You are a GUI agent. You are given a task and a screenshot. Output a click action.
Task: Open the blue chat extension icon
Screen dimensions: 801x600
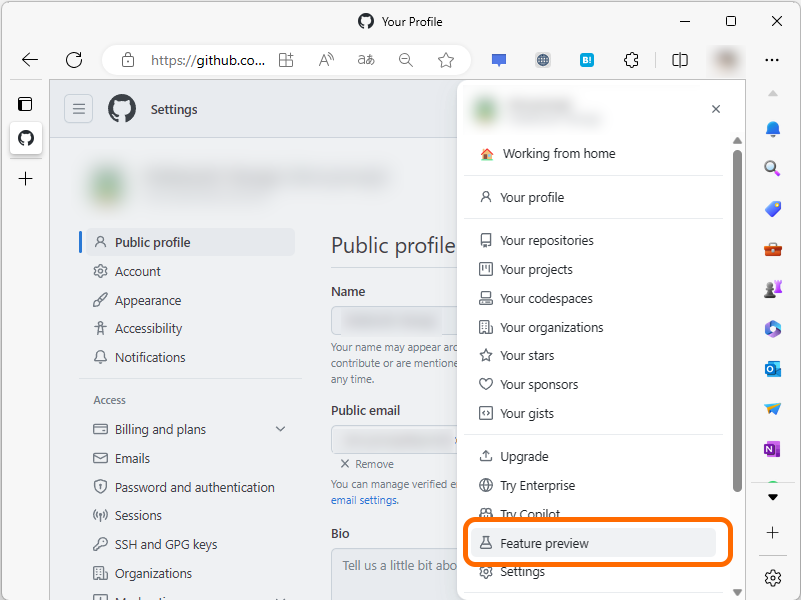(x=499, y=60)
